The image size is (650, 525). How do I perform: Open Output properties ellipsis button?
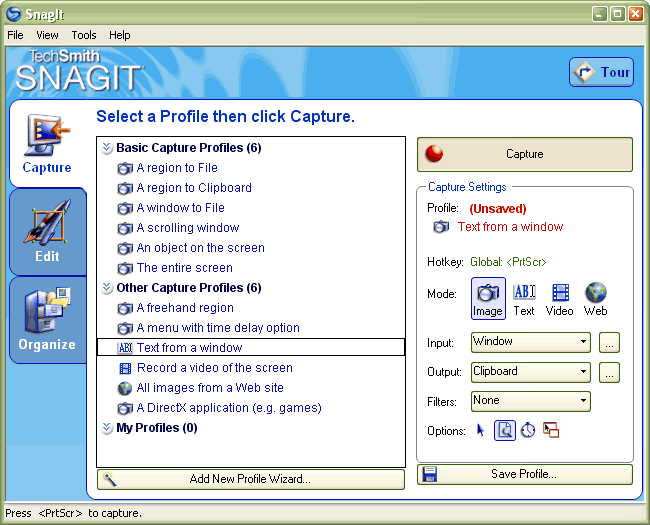tap(609, 372)
